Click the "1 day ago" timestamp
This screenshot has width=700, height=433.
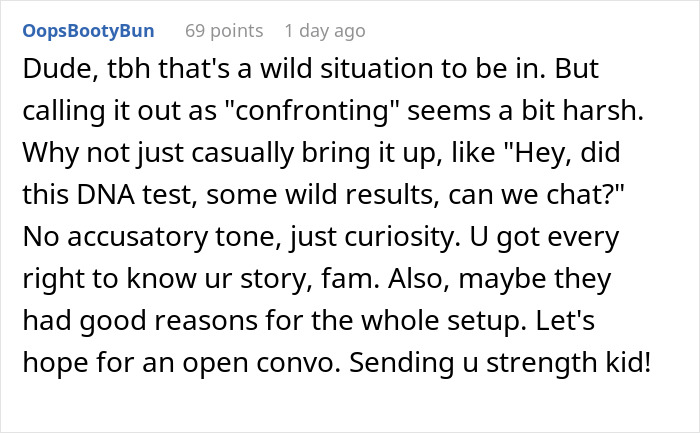tap(324, 31)
